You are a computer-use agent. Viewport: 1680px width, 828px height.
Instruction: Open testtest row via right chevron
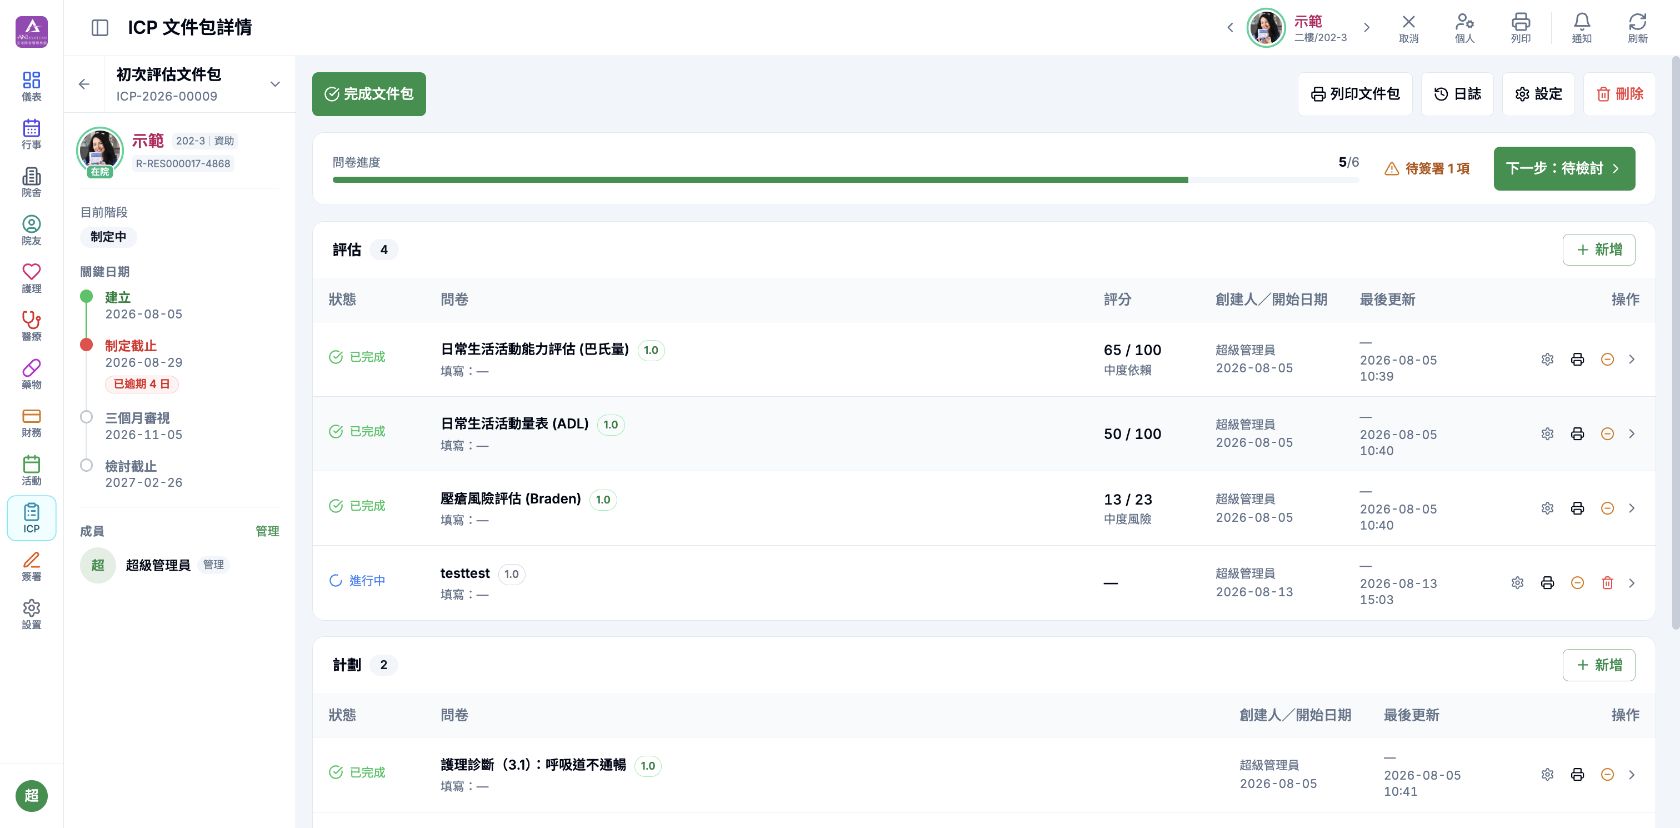coord(1632,583)
